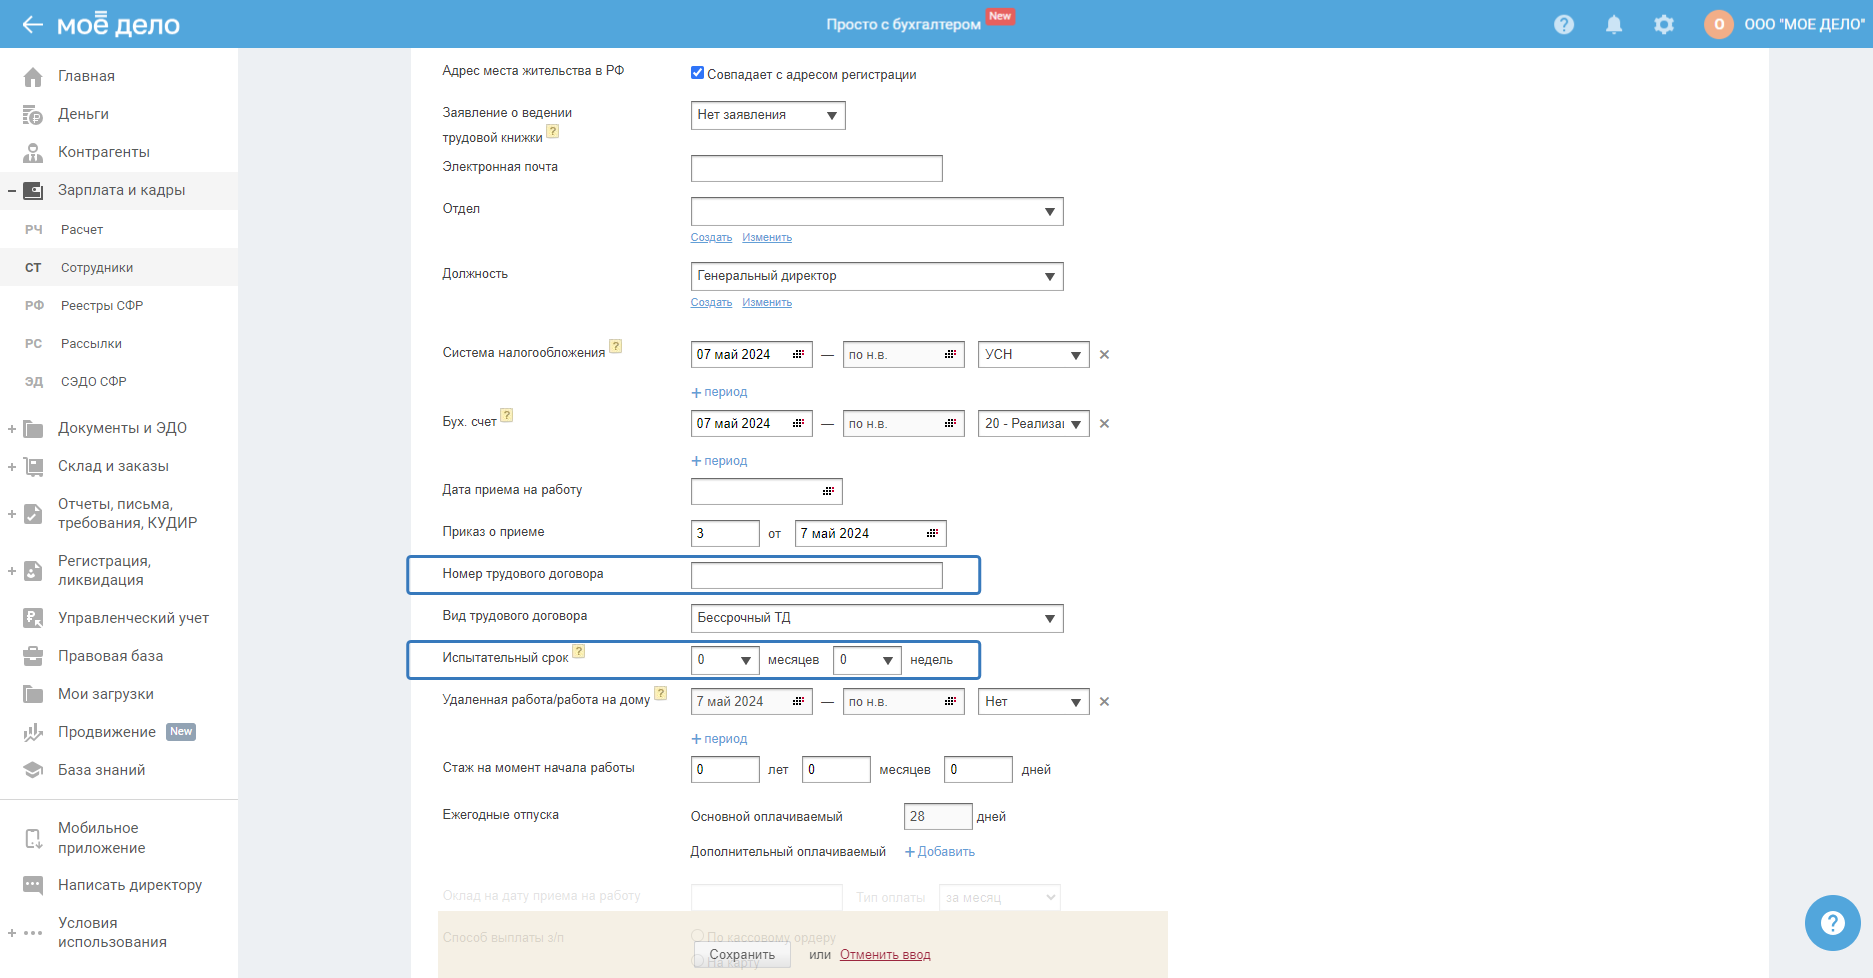Image resolution: width=1873 pixels, height=978 pixels.
Task: Remove the Бух. счет period row
Action: (1105, 424)
